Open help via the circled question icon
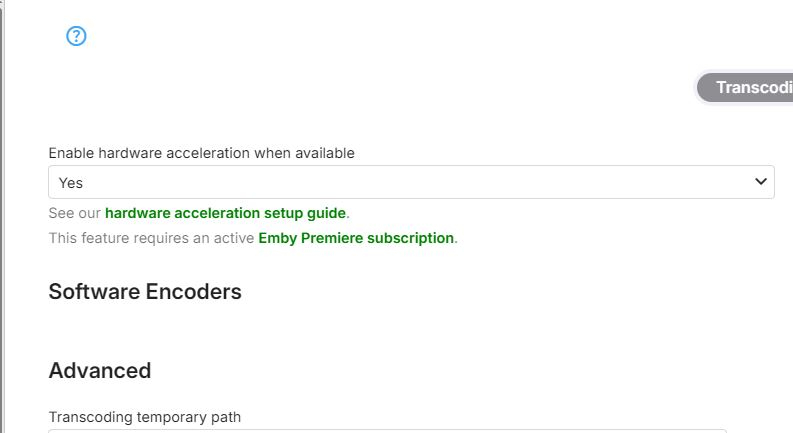 click(x=76, y=36)
